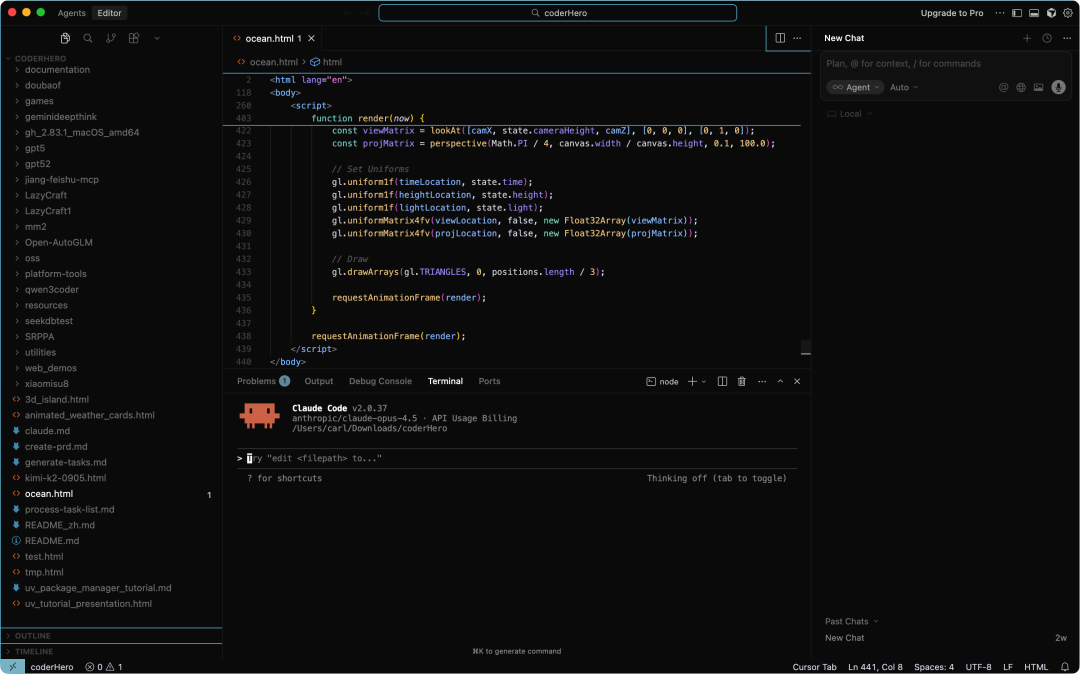Start voice input with microphone icon
The image size is (1080, 674).
(x=1058, y=87)
